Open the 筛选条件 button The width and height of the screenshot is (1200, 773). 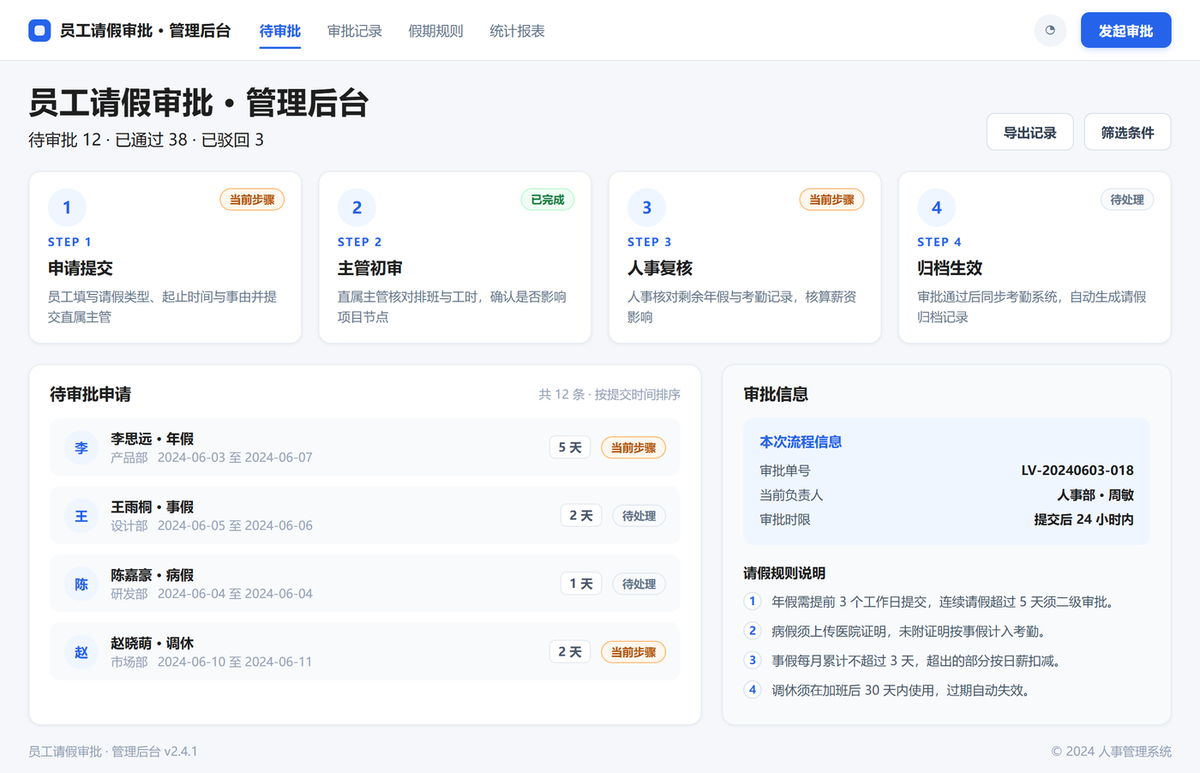point(1128,132)
